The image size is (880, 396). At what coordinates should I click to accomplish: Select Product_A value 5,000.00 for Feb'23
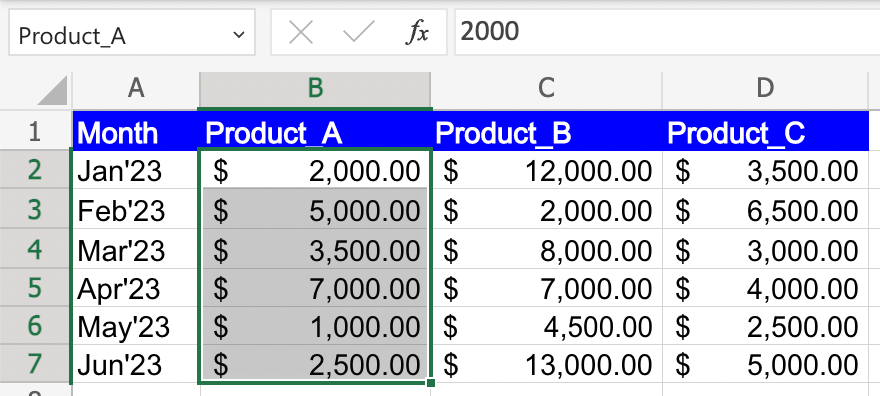[x=315, y=209]
